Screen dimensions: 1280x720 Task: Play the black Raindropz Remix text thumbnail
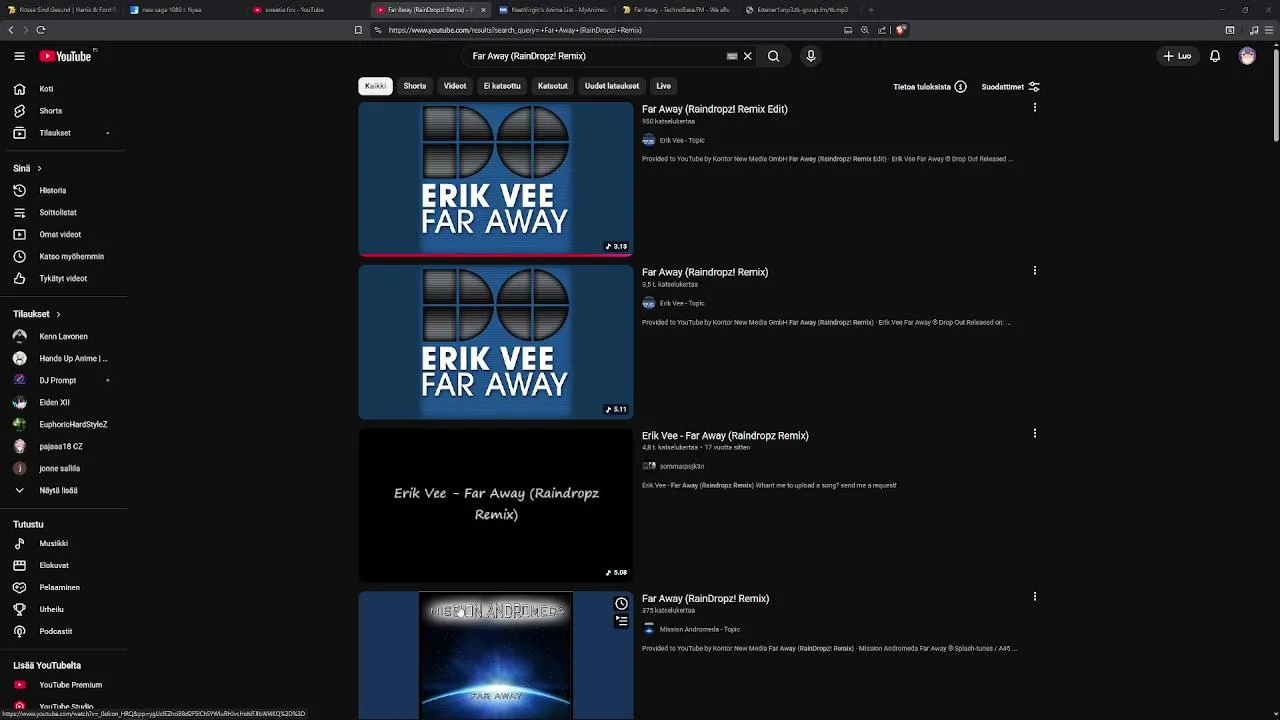[x=496, y=505]
